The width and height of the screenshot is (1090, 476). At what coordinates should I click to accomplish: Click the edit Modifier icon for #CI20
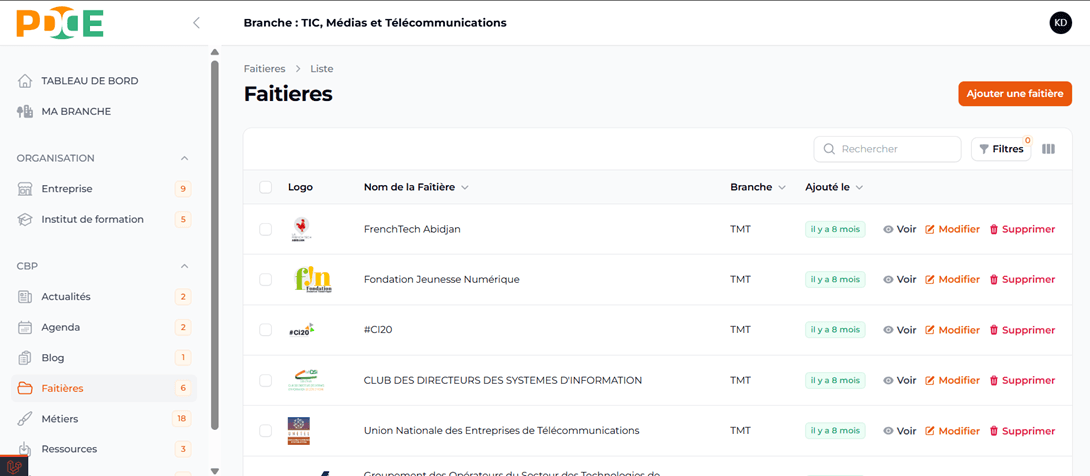point(930,330)
